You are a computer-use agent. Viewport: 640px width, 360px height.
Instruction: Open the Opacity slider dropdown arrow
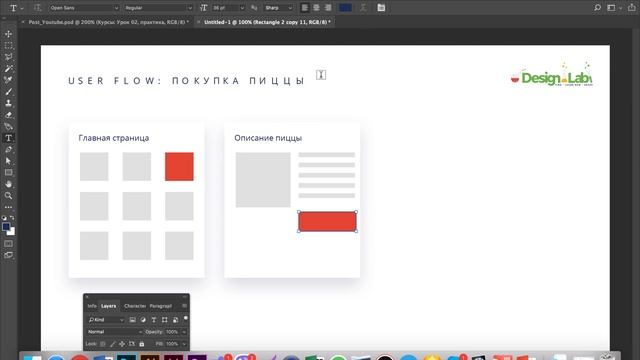click(184, 332)
